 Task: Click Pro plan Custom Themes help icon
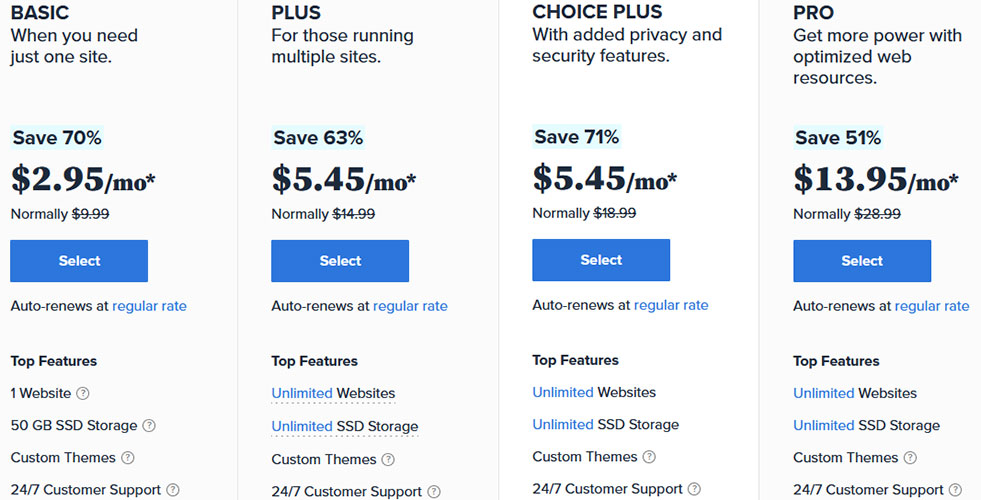click(x=910, y=458)
